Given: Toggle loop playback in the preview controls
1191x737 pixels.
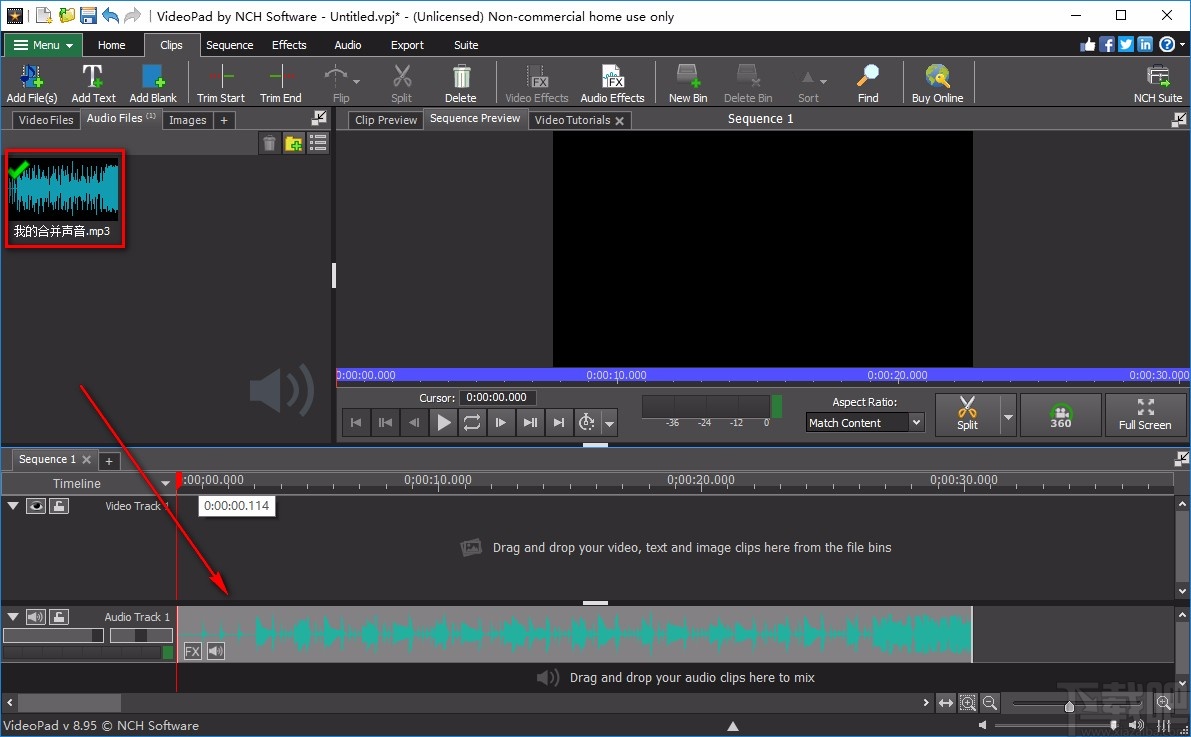Looking at the screenshot, I should (x=472, y=422).
